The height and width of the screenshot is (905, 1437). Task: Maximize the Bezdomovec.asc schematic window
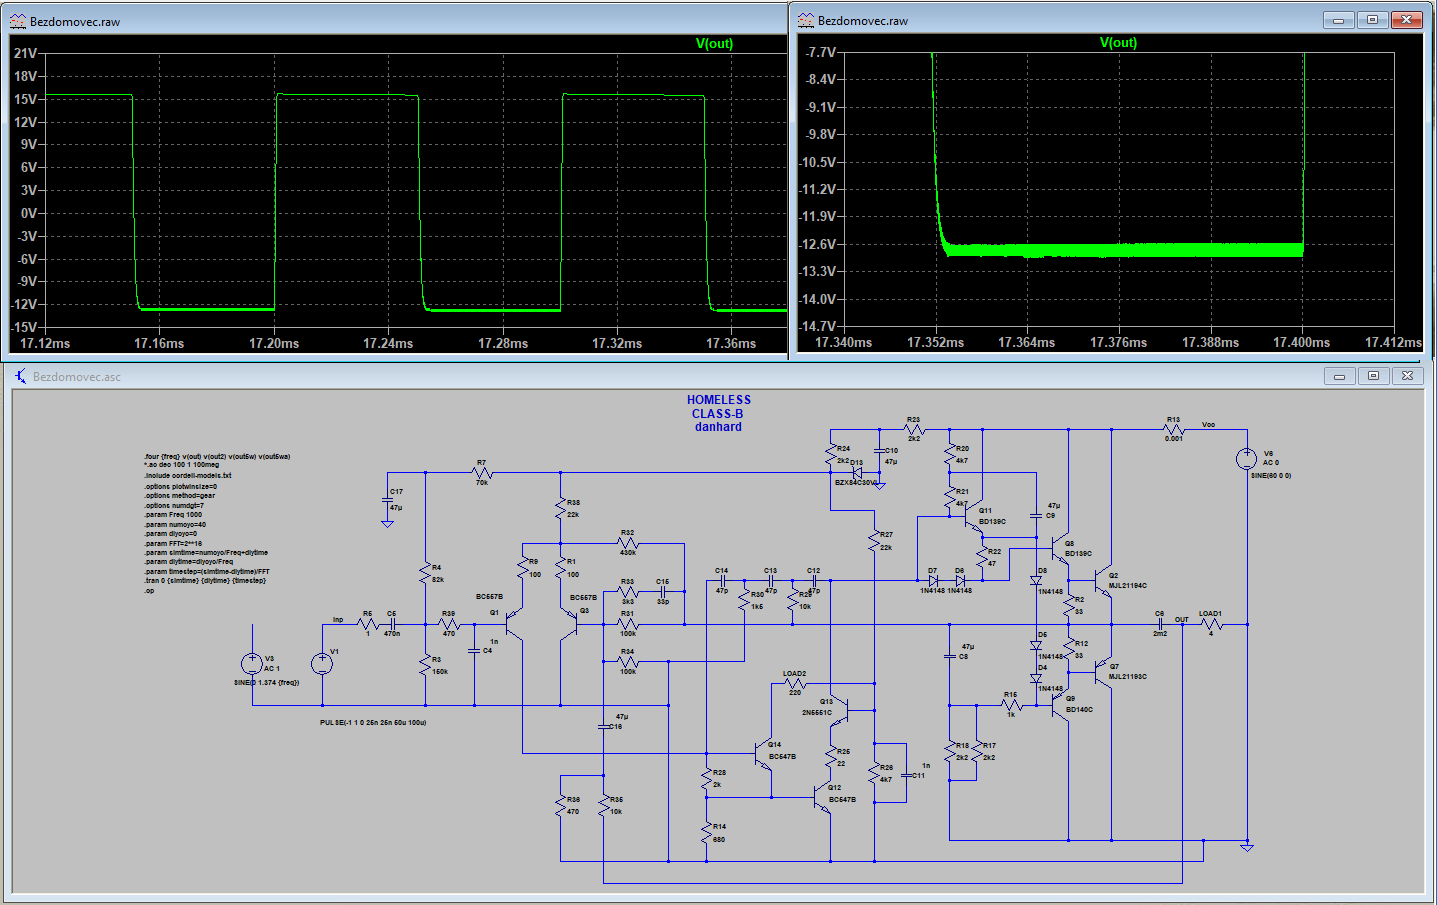click(x=1373, y=376)
